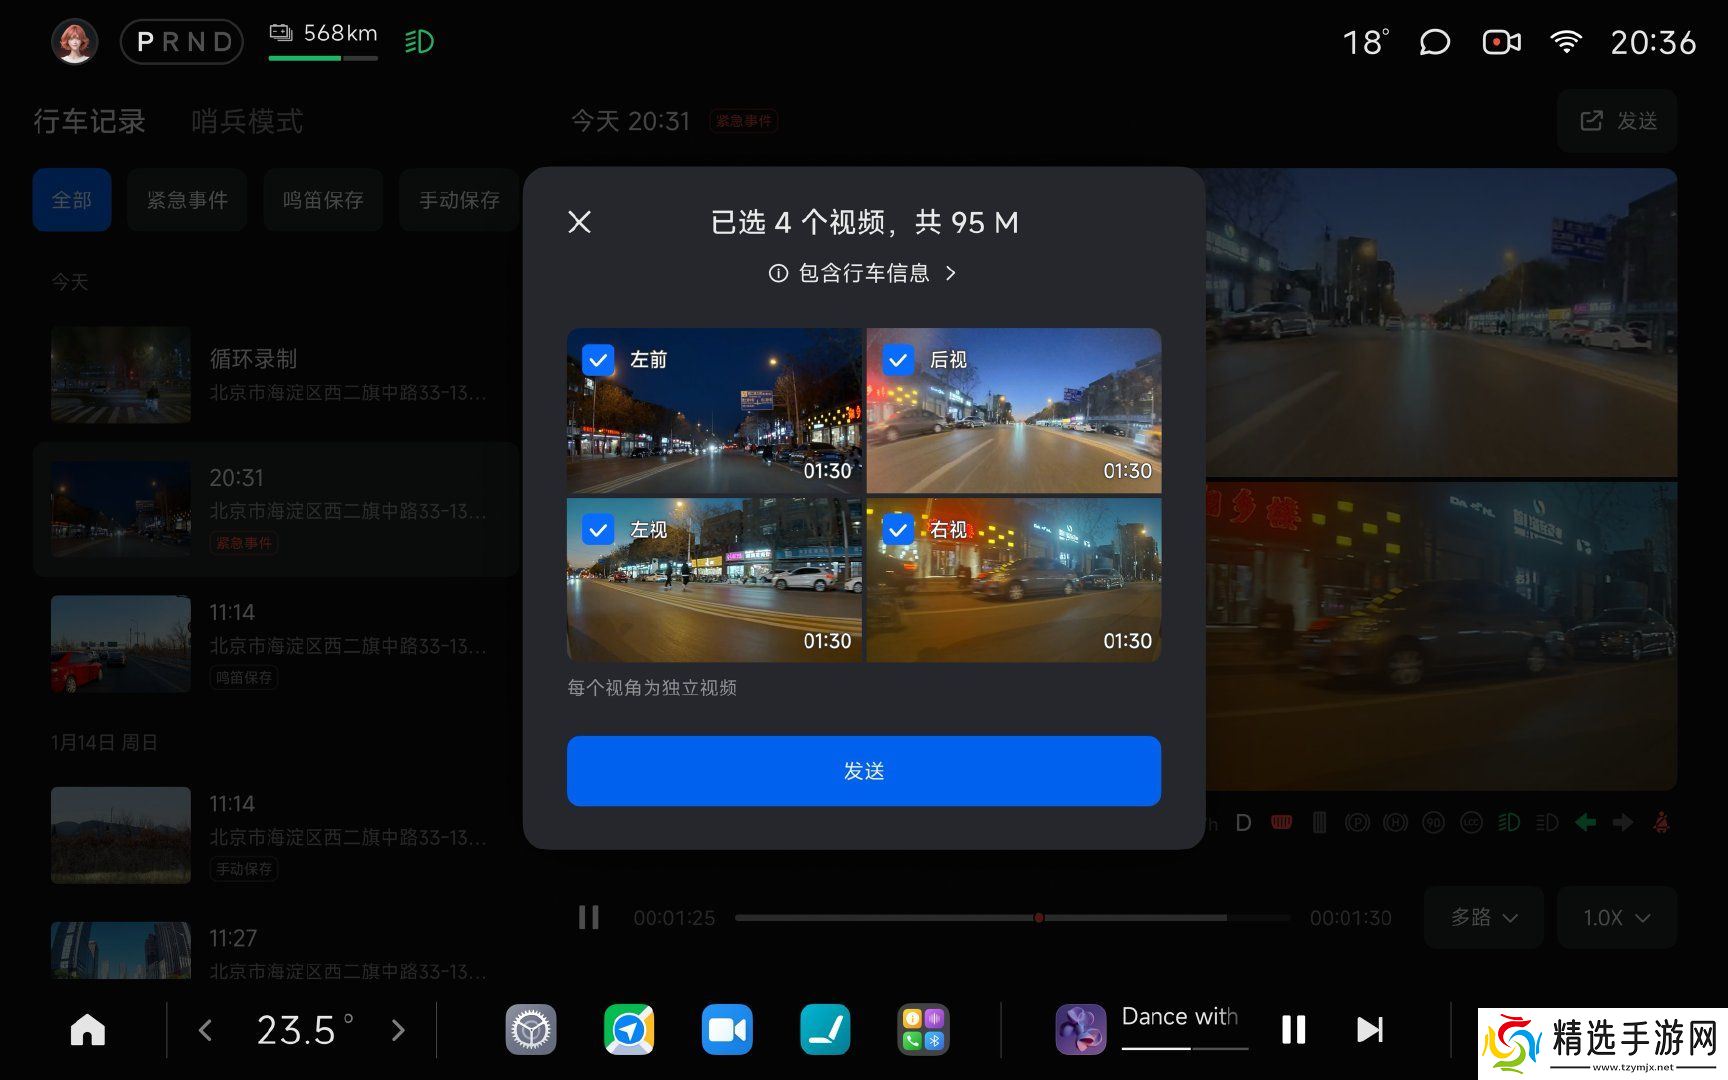Close the video selection dialog

click(580, 222)
